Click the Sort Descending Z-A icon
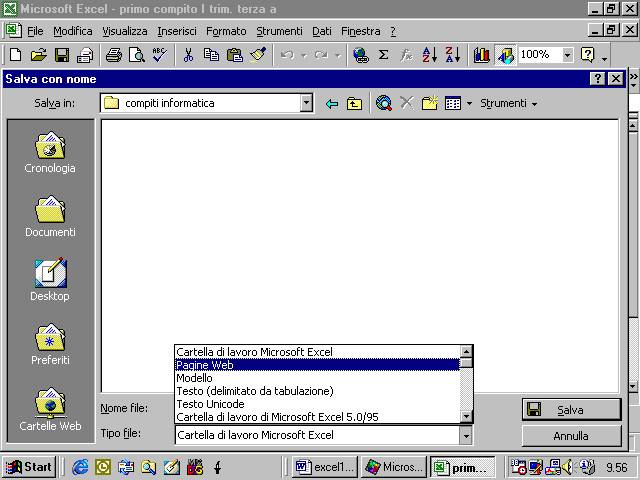 click(453, 55)
